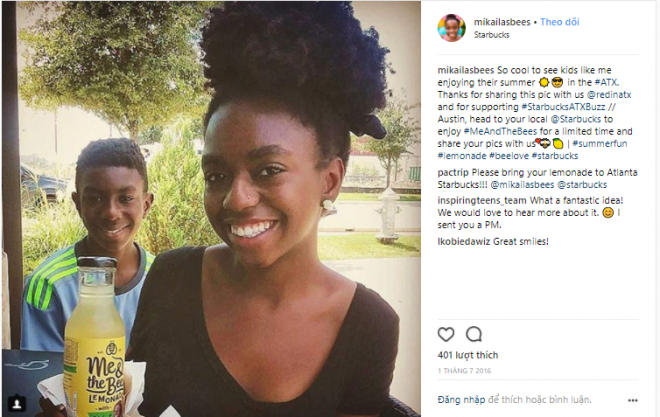Open the #lemonade hashtag
Viewport: 660px width, 417px height.
pos(462,156)
